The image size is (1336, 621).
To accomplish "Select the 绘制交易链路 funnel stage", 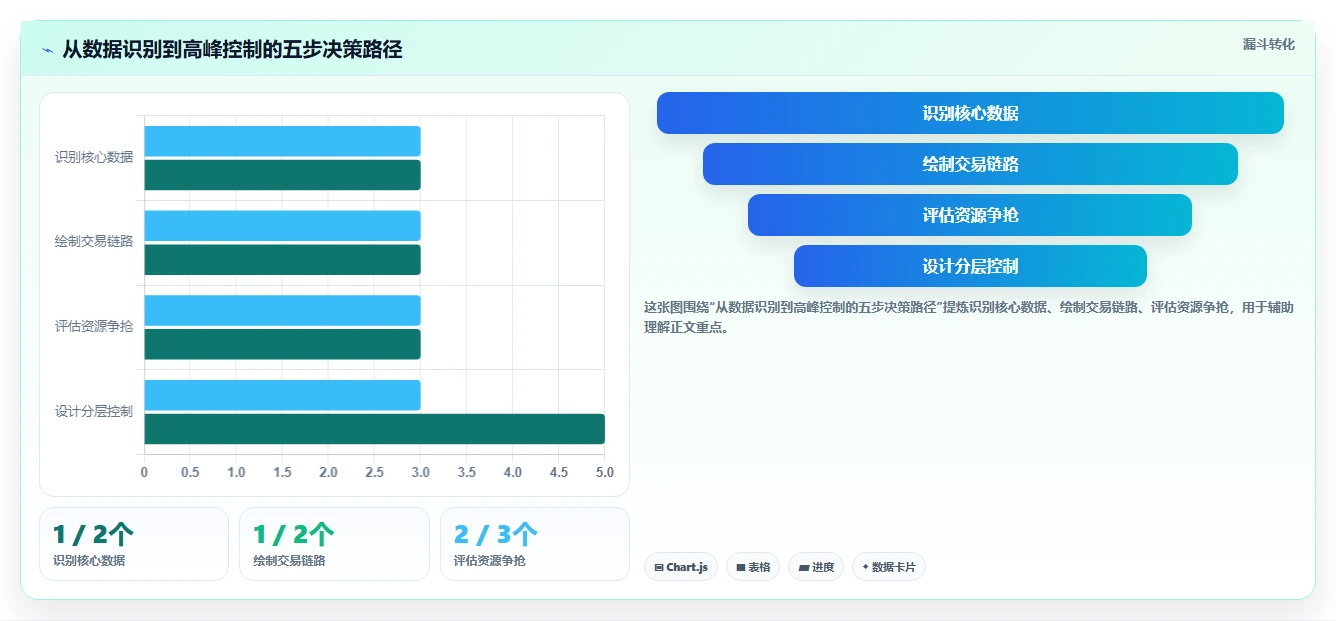I will coord(970,164).
